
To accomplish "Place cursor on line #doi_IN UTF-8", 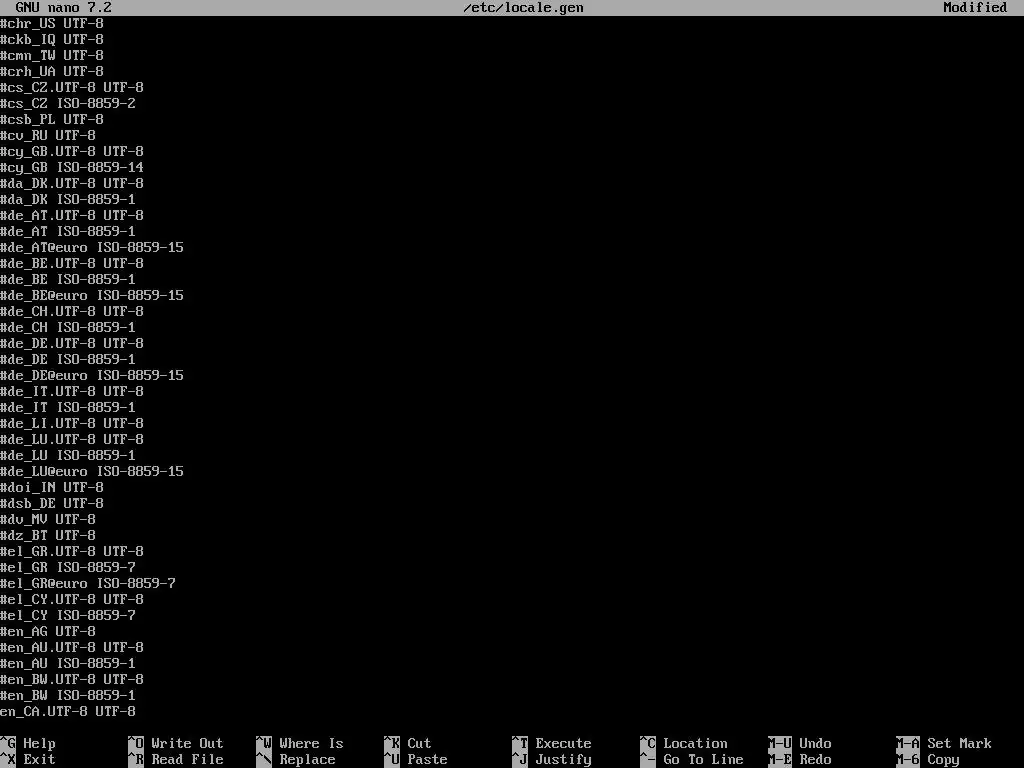I will coord(52,487).
